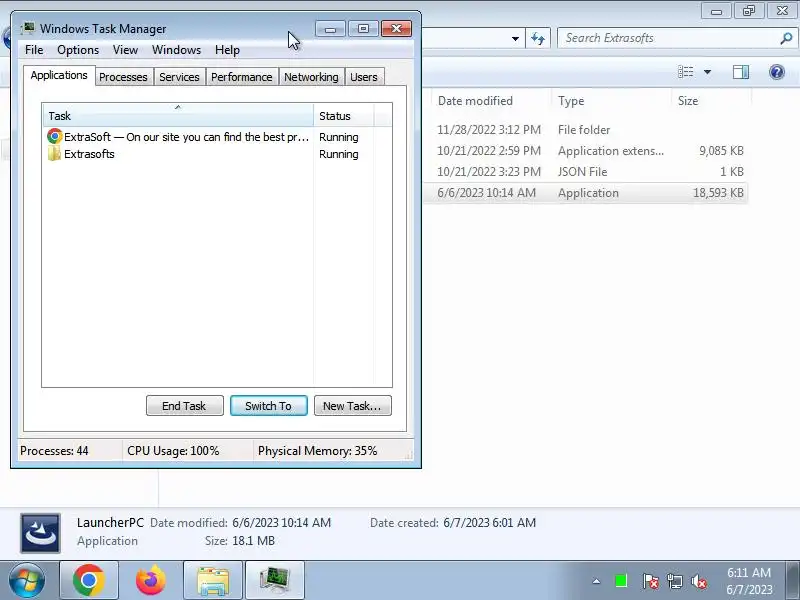Switch to the Users tab

point(364,77)
